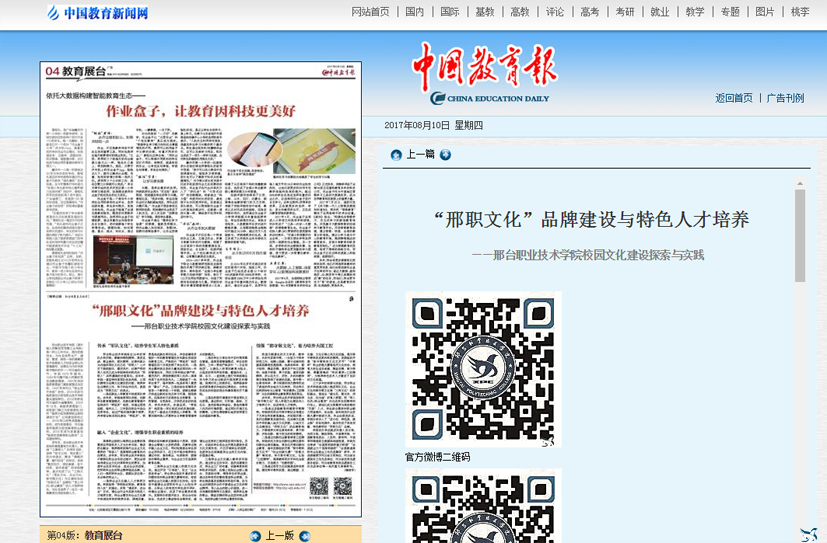Click the next page arrow below newspaper
Viewport: 827px width, 543px height.
point(305,536)
